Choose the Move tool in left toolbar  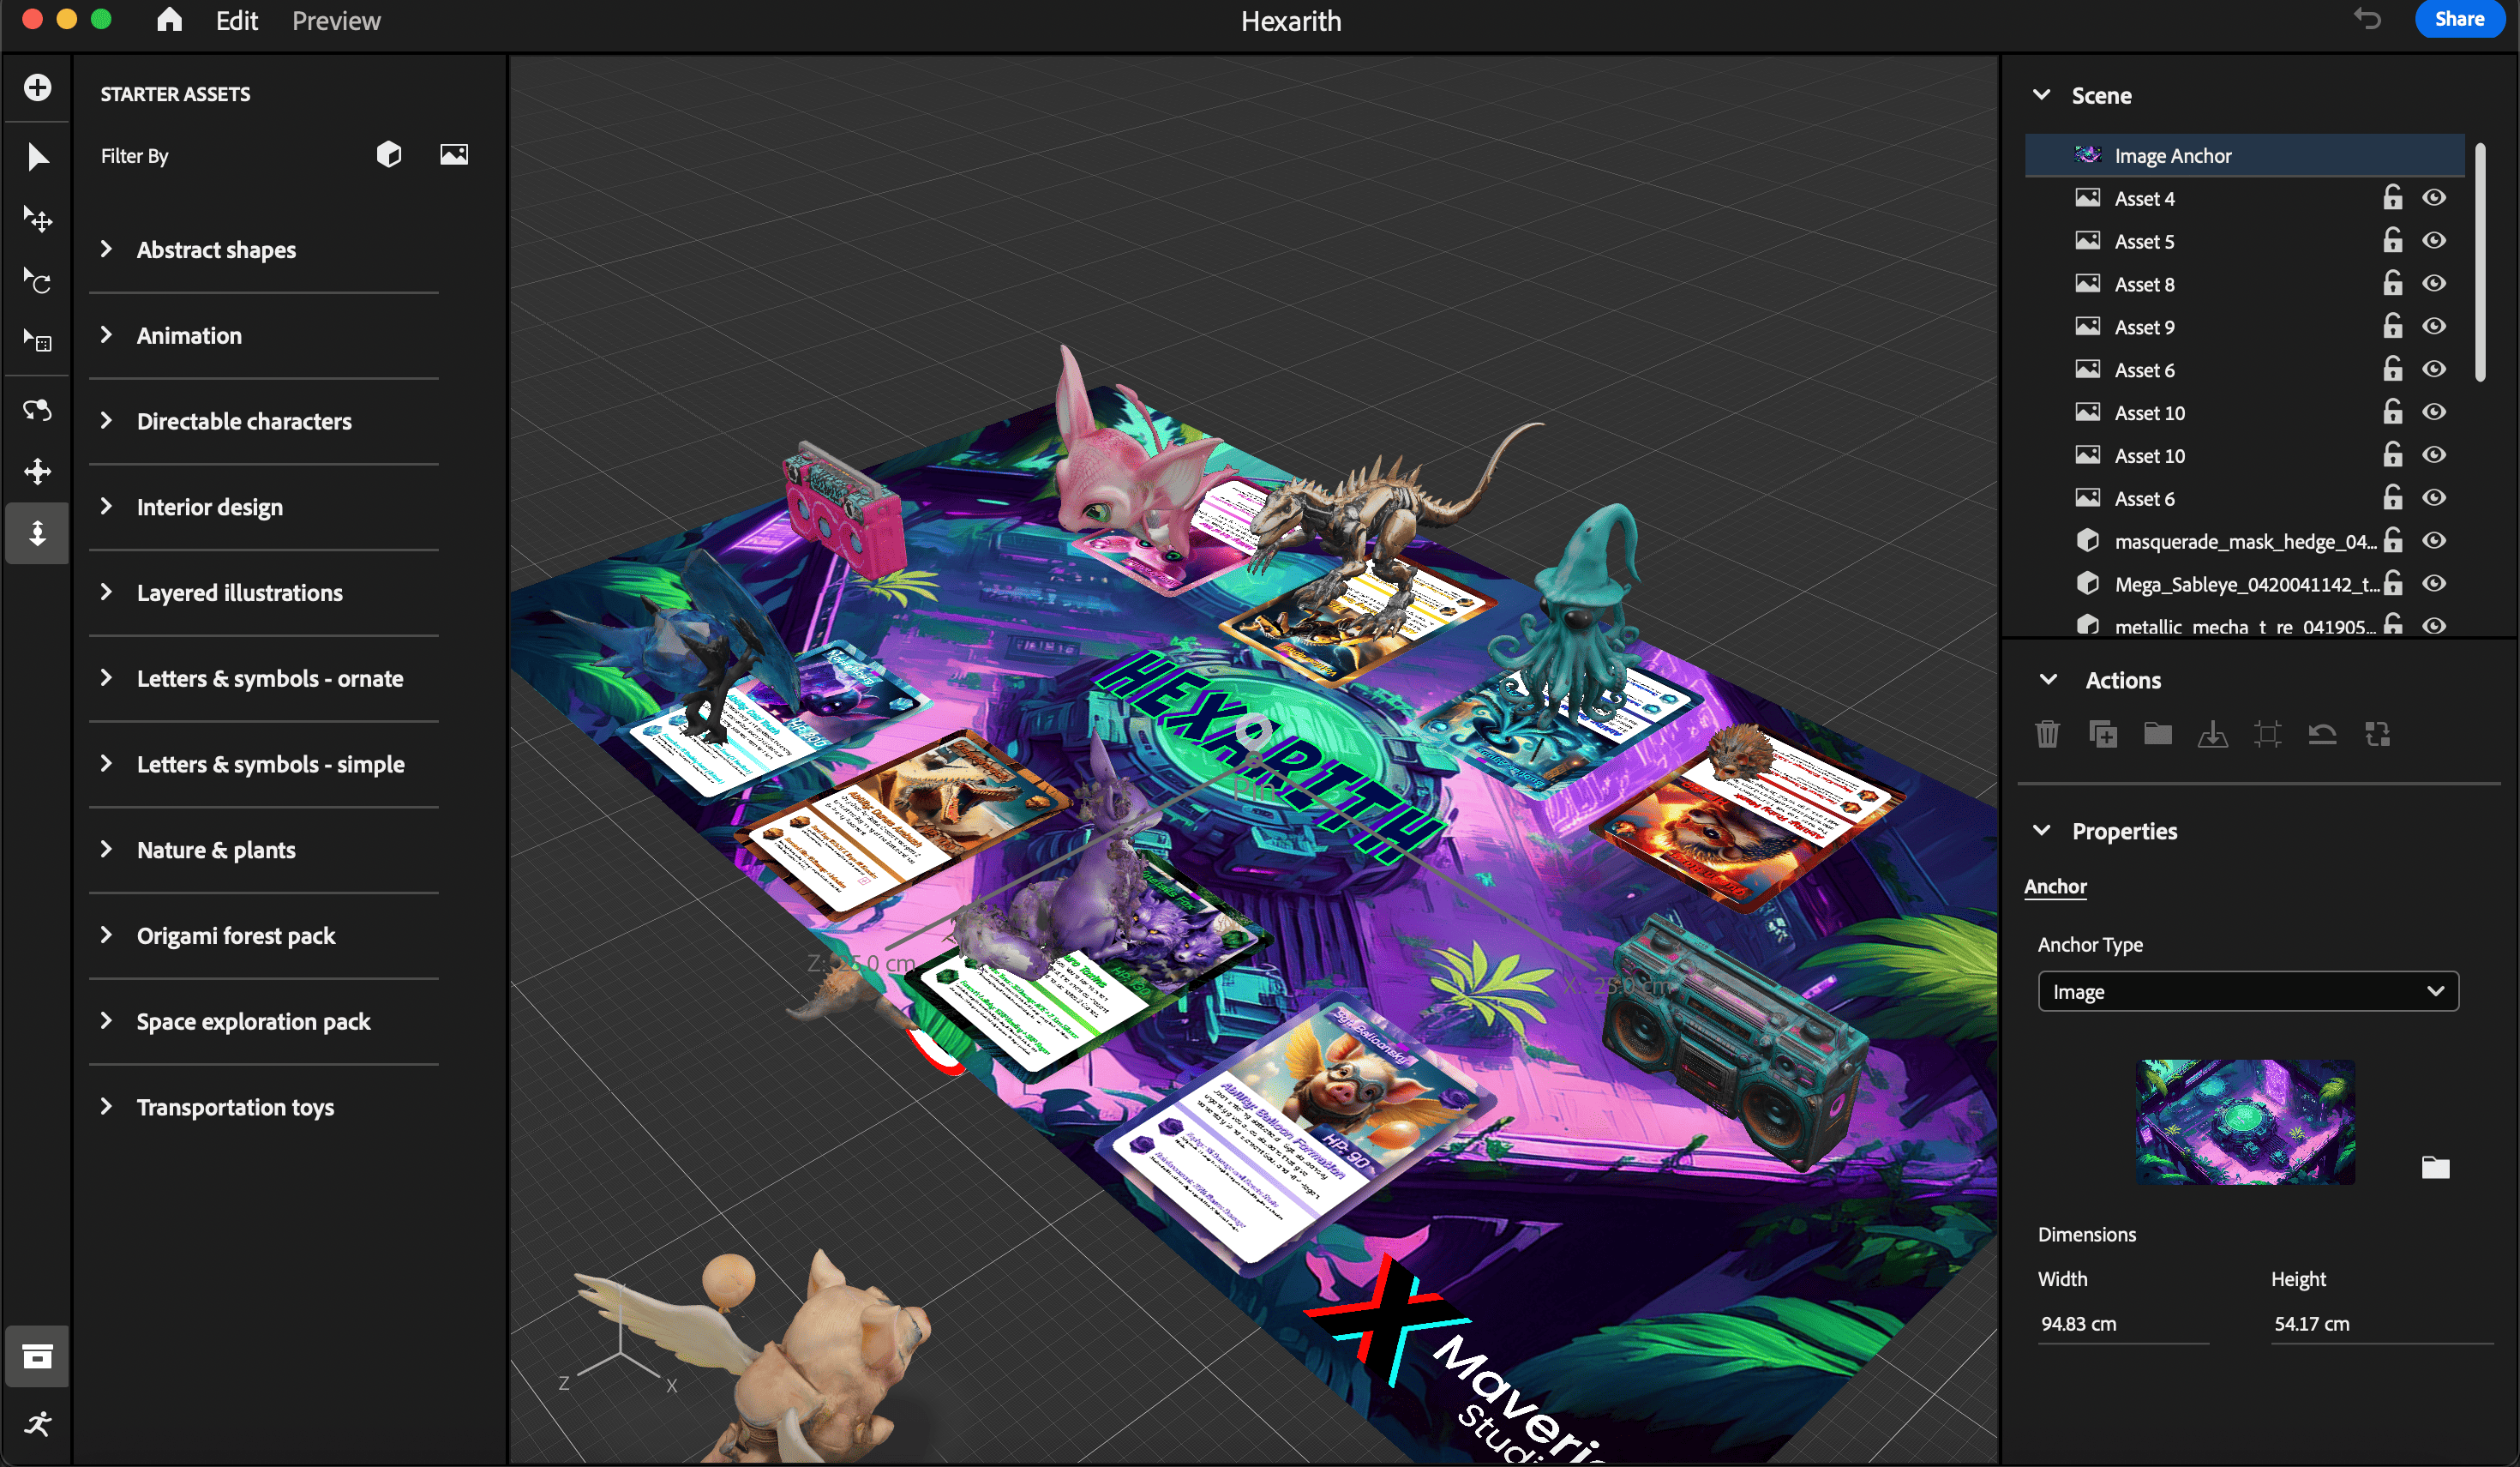tap(37, 219)
